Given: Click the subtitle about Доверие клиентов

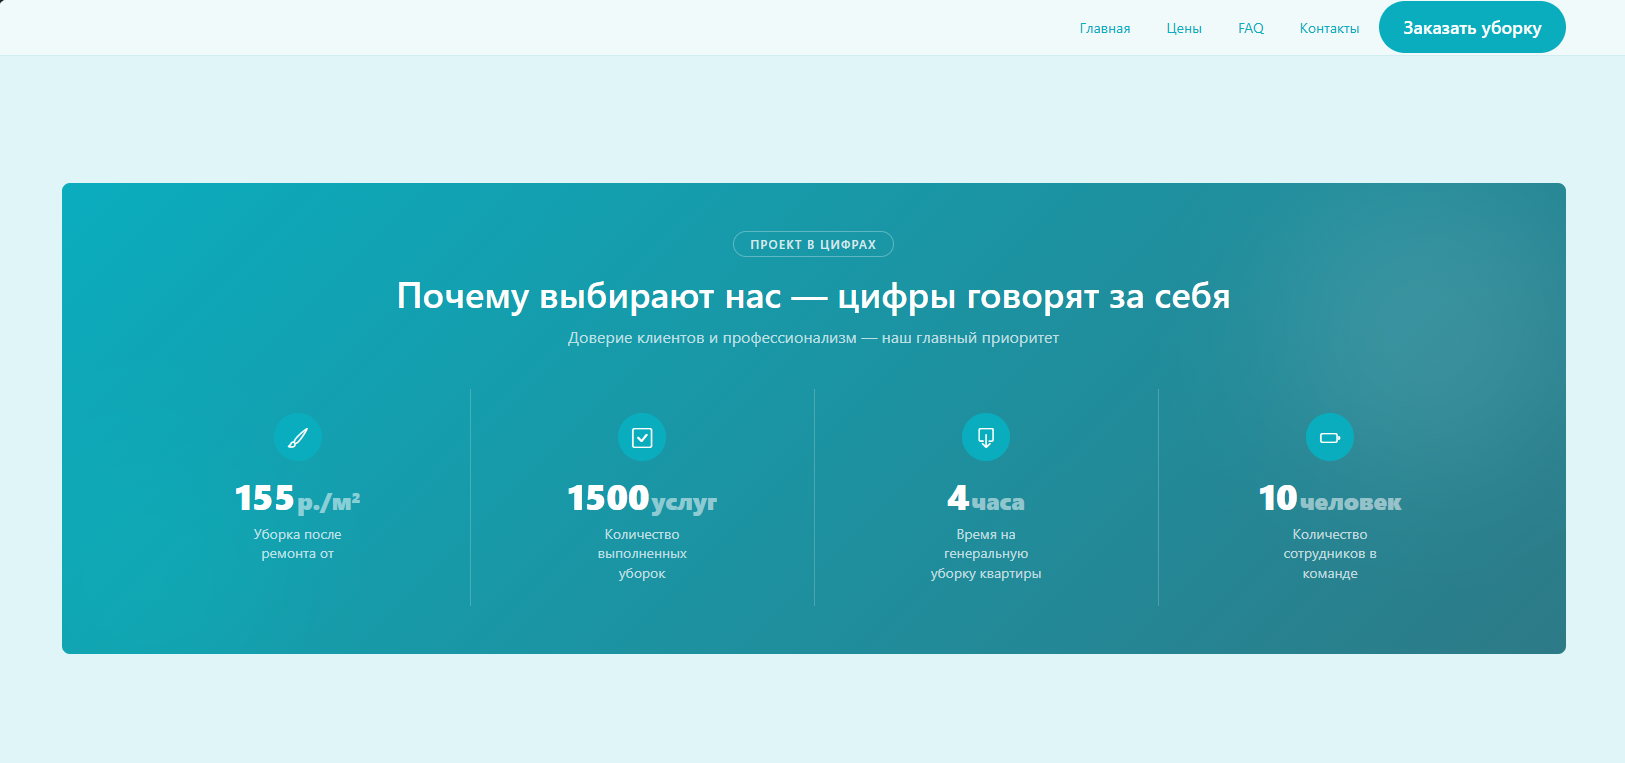Looking at the screenshot, I should pyautogui.click(x=813, y=338).
